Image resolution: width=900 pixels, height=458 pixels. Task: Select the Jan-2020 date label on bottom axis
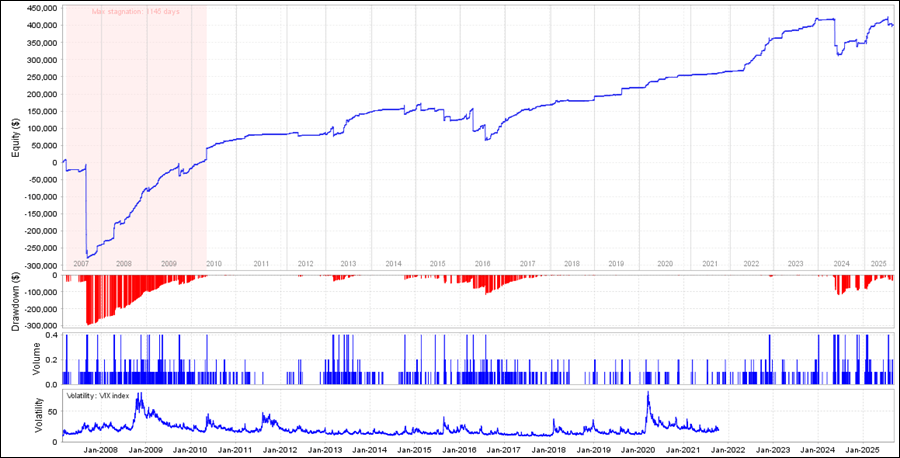click(638, 449)
